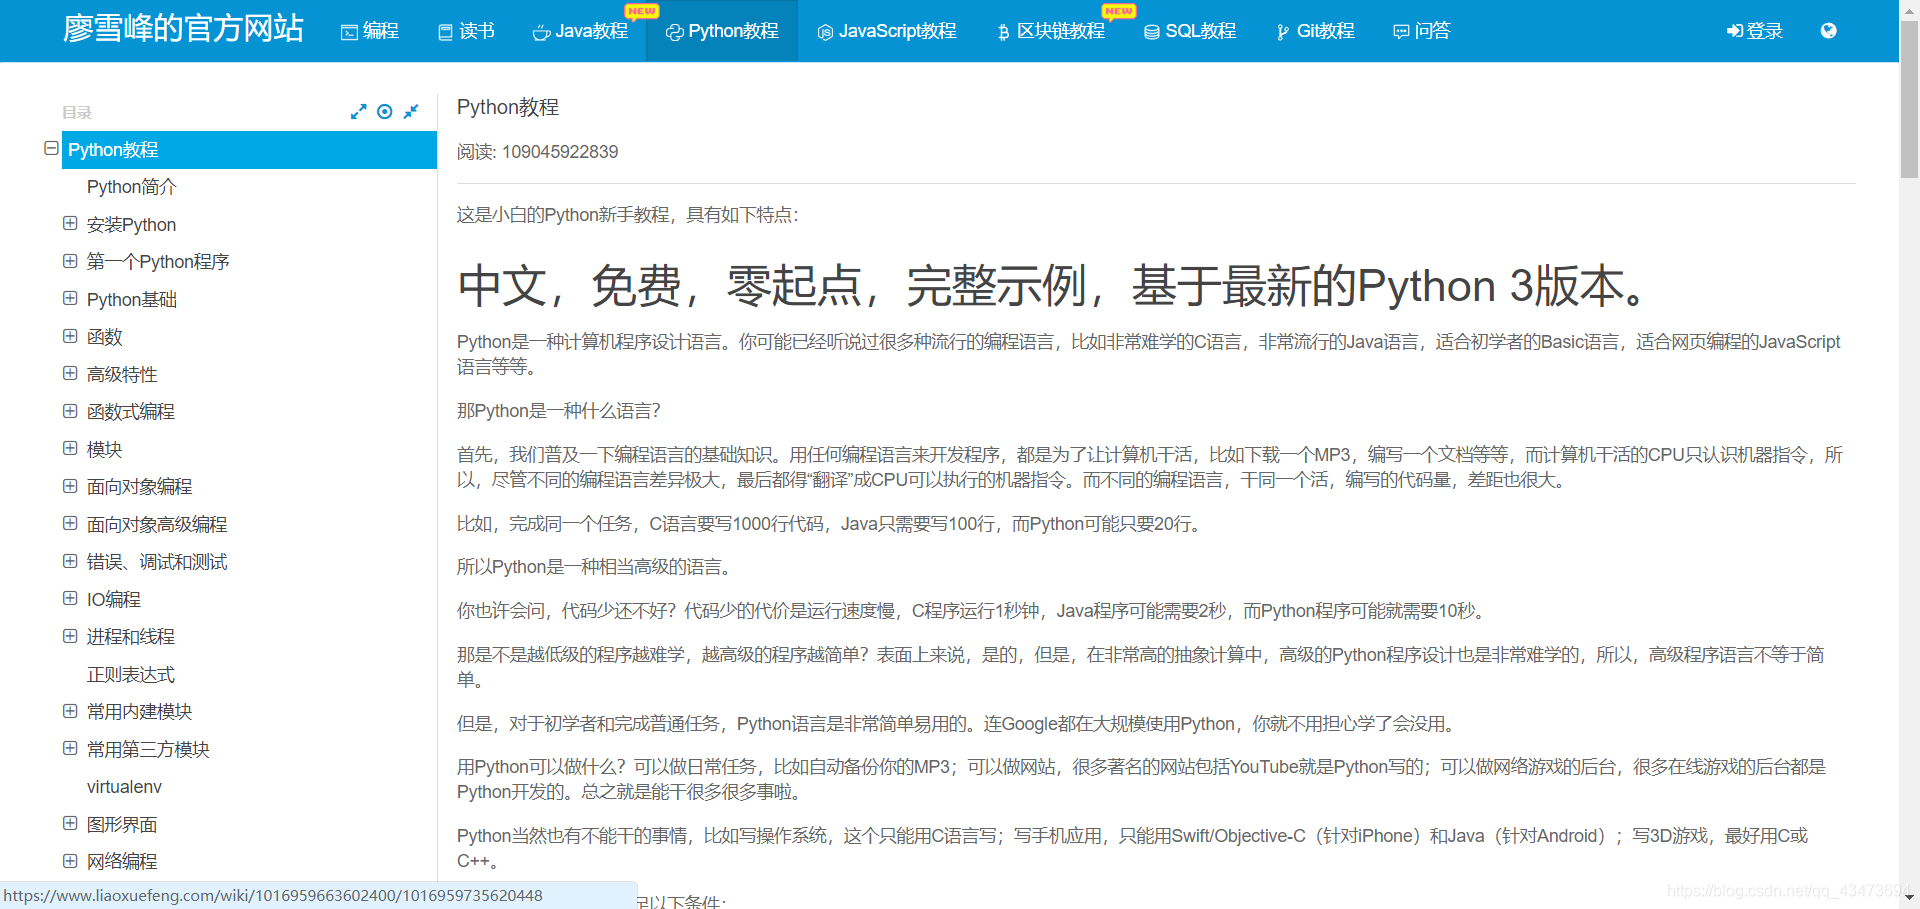
Task: Expand the 面向对象编程 tree node
Action: (x=70, y=486)
